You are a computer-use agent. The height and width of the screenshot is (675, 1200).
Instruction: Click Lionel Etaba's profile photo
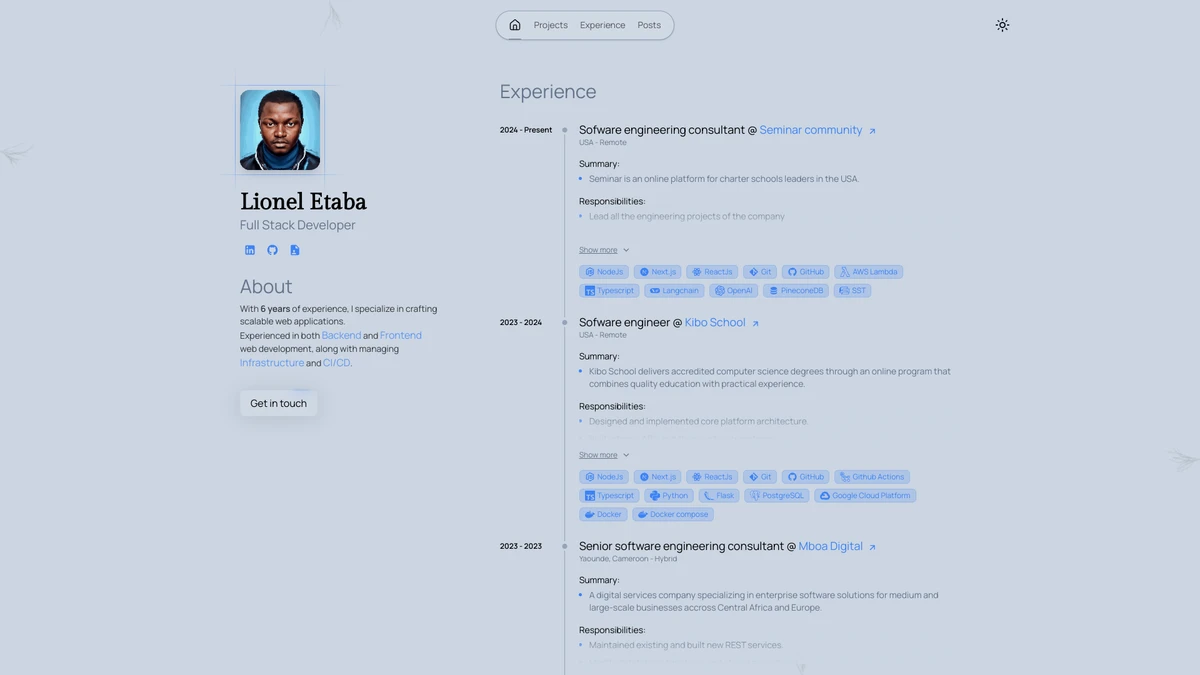click(280, 130)
